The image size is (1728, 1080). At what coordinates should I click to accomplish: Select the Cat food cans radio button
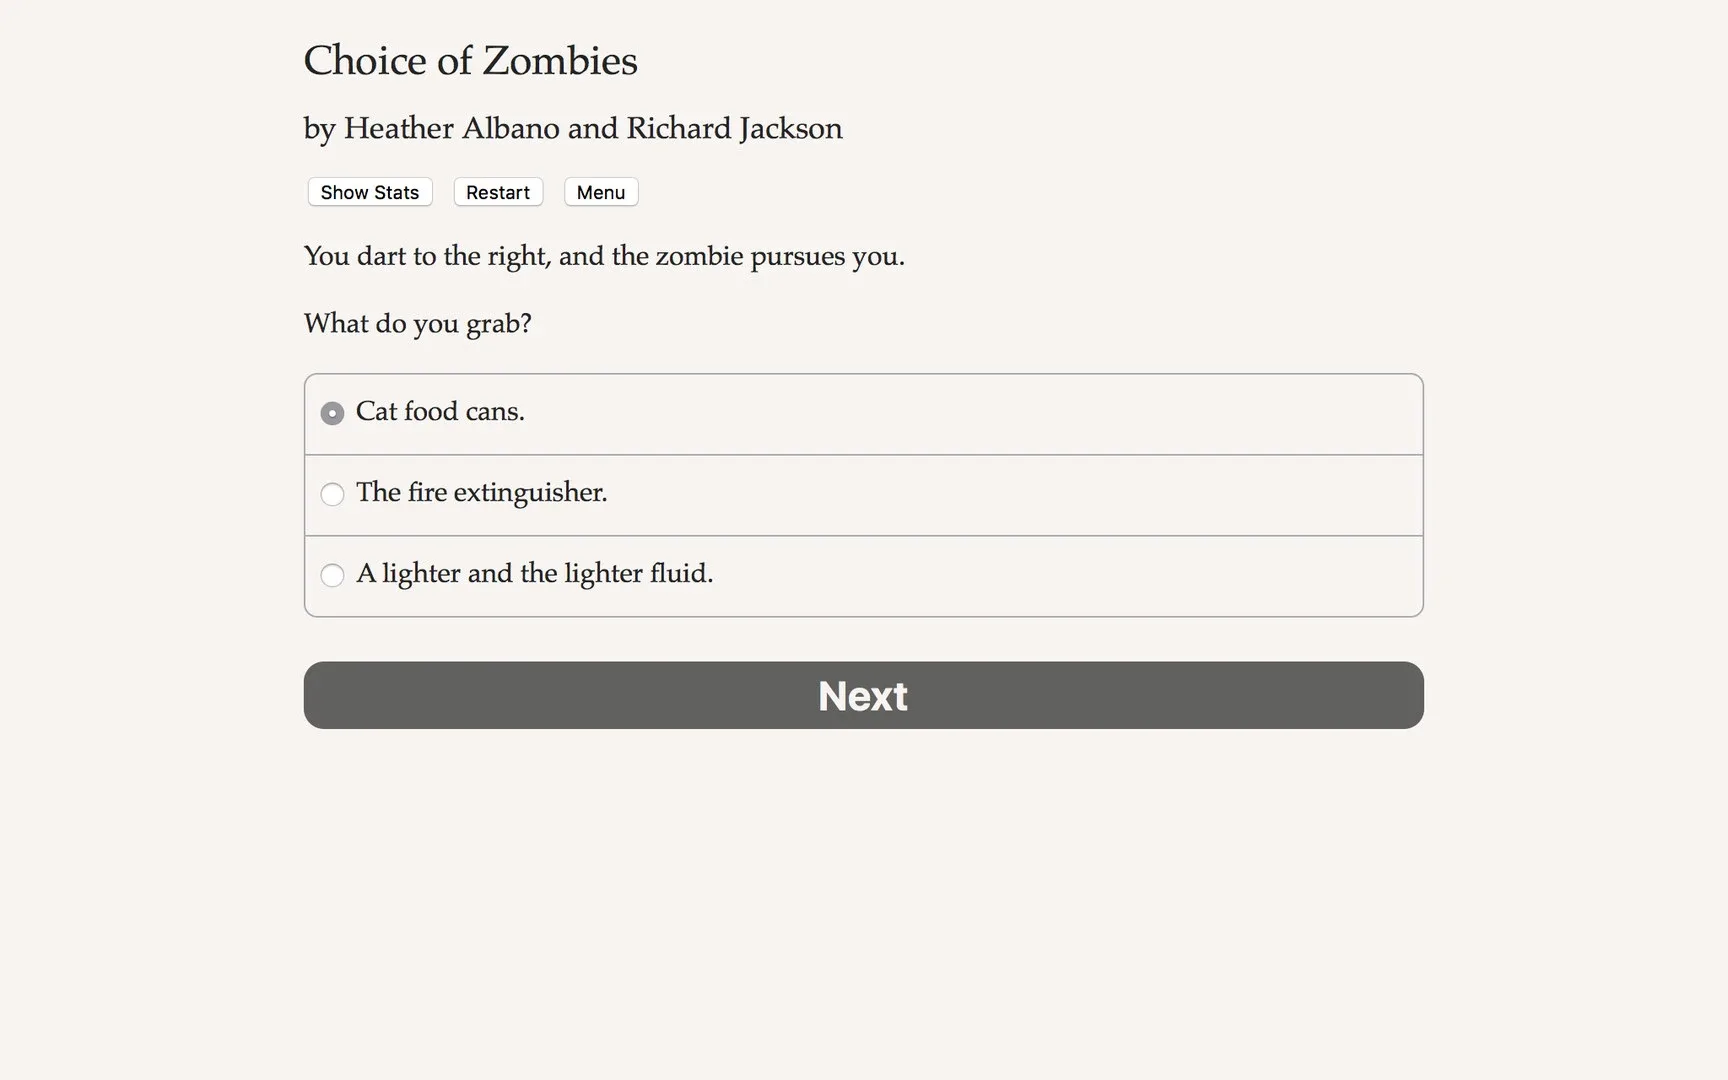[332, 413]
